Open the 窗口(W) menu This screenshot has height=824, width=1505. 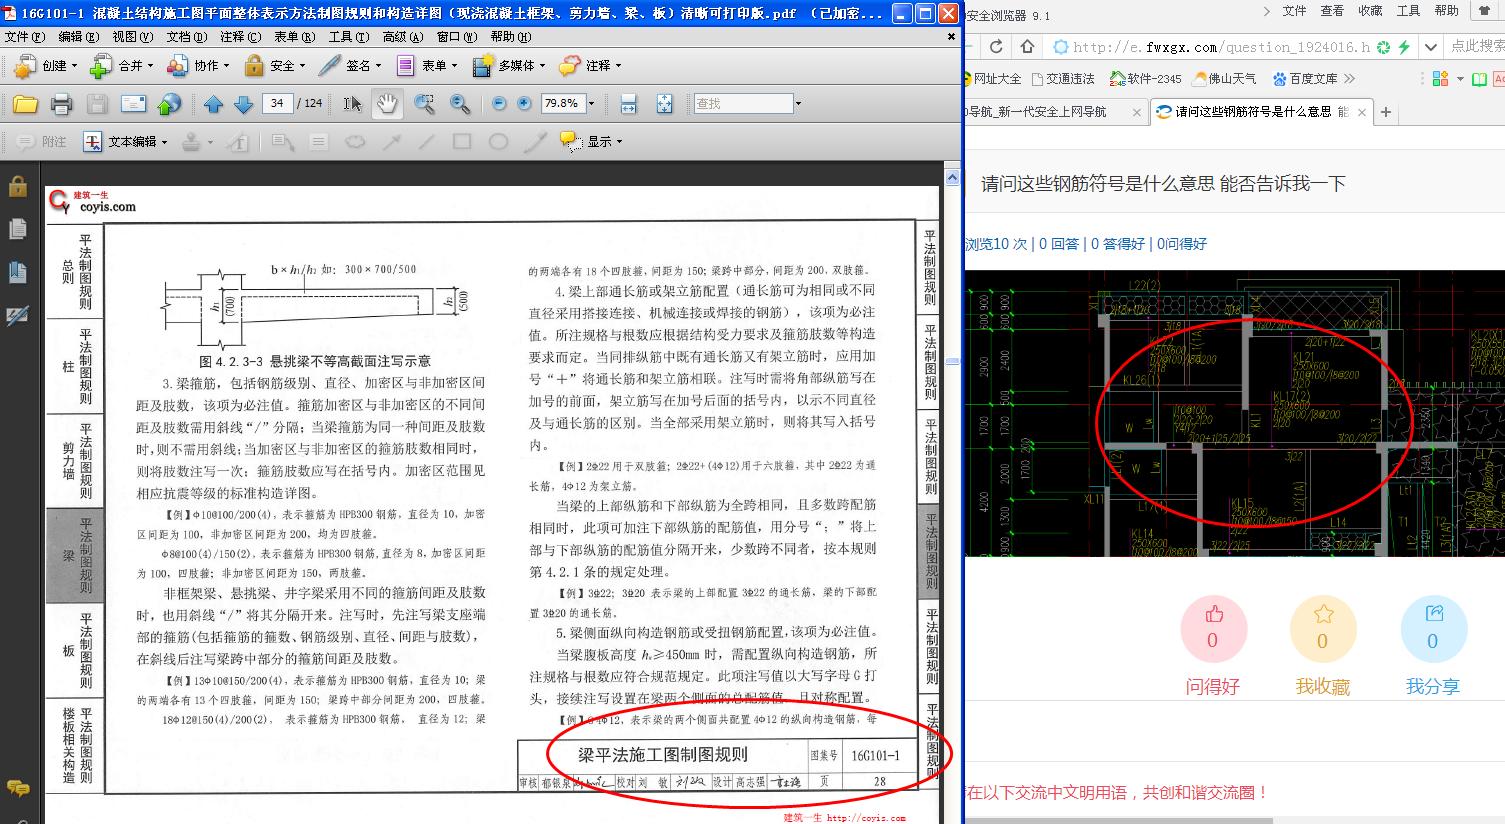(x=458, y=37)
